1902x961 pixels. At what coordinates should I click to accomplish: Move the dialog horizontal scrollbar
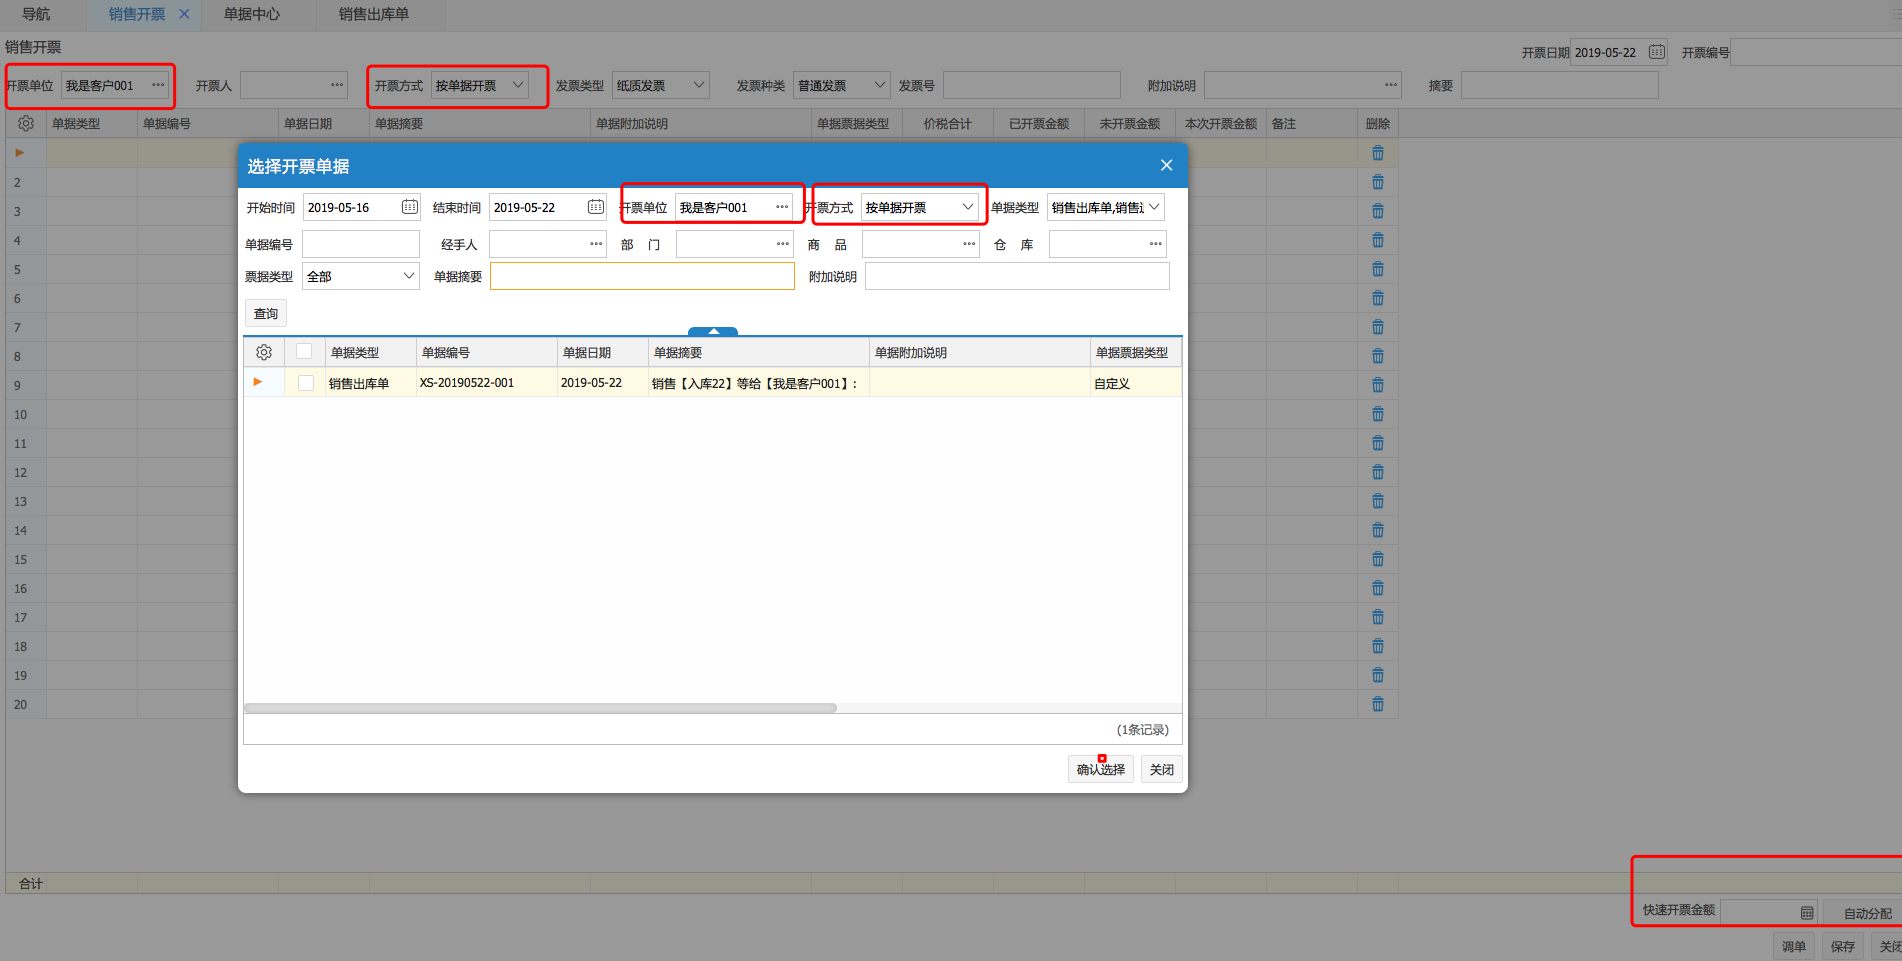(x=540, y=708)
